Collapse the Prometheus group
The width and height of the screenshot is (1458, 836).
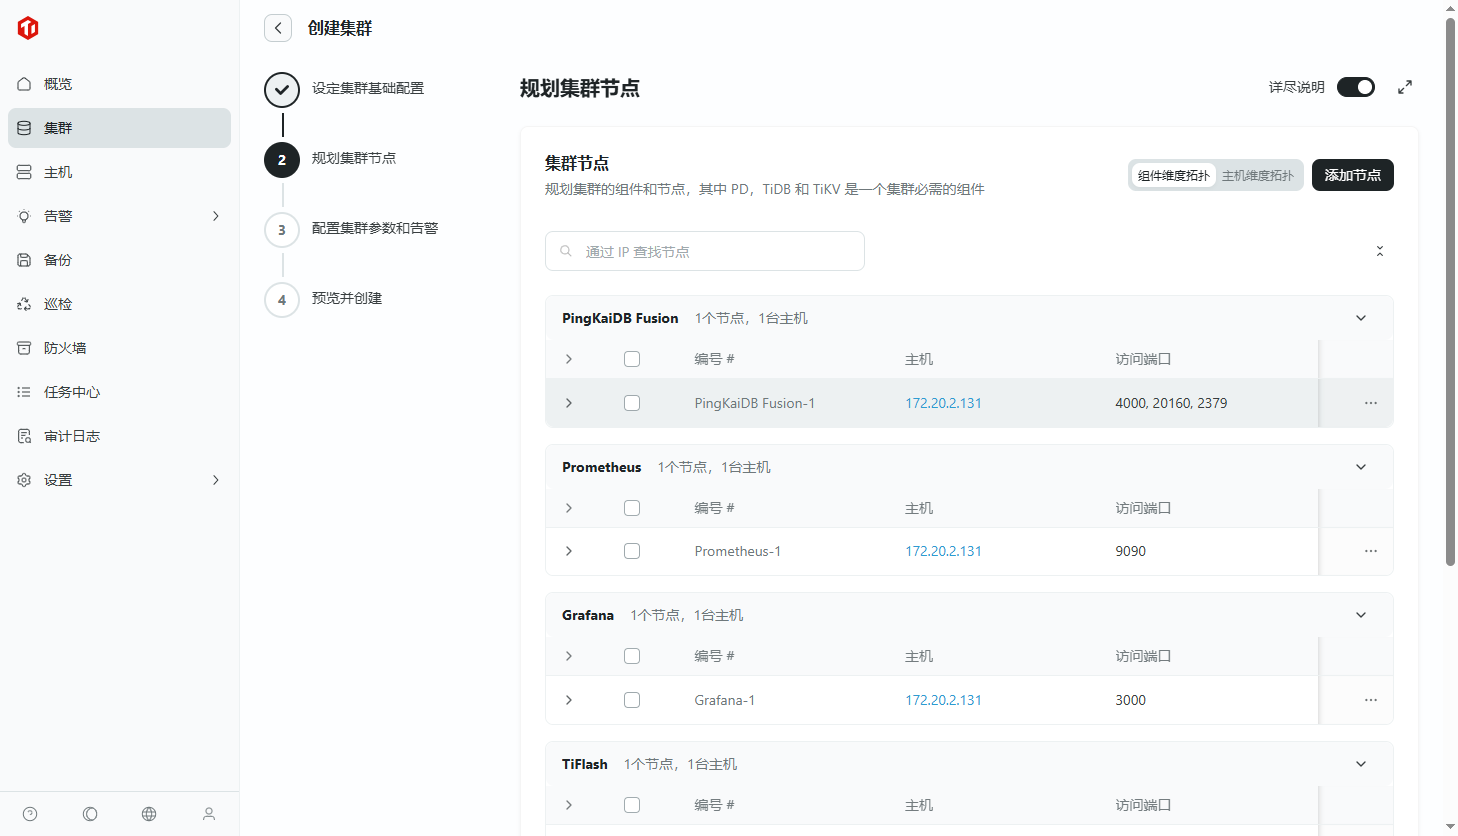click(x=1361, y=467)
